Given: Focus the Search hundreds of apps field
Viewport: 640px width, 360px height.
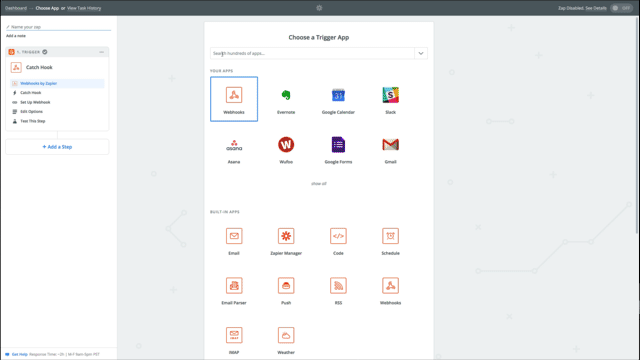Looking at the screenshot, I should click(312, 53).
